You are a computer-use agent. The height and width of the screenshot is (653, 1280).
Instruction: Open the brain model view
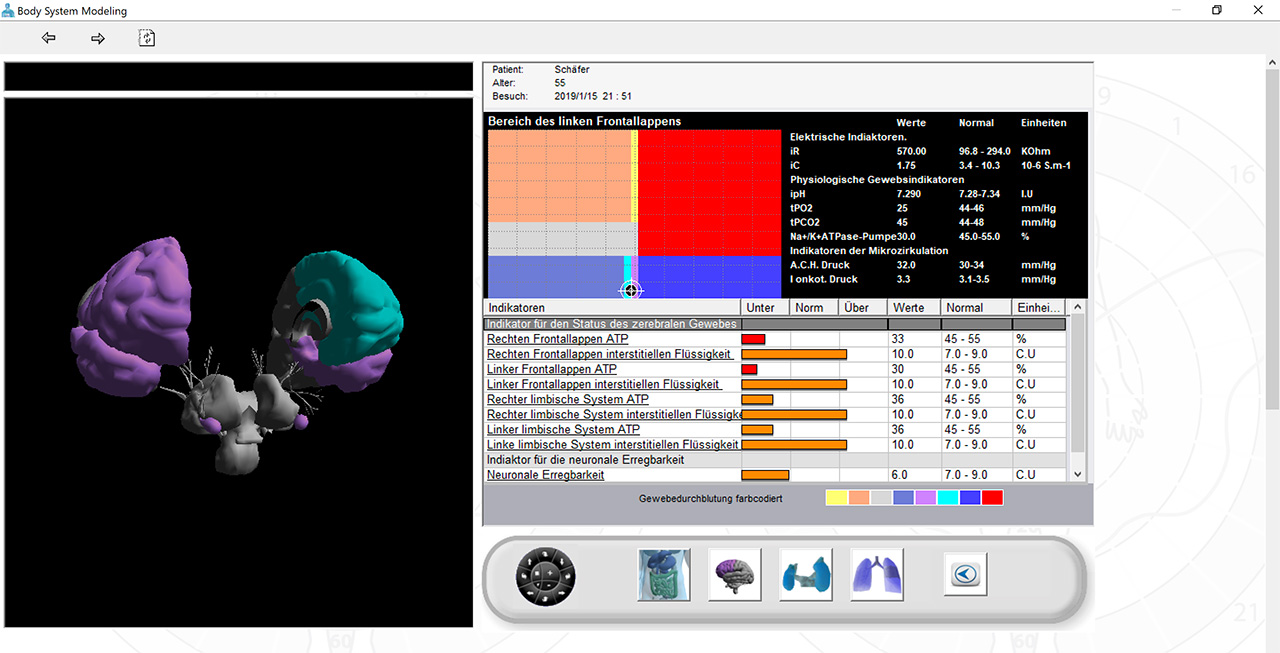(x=735, y=575)
